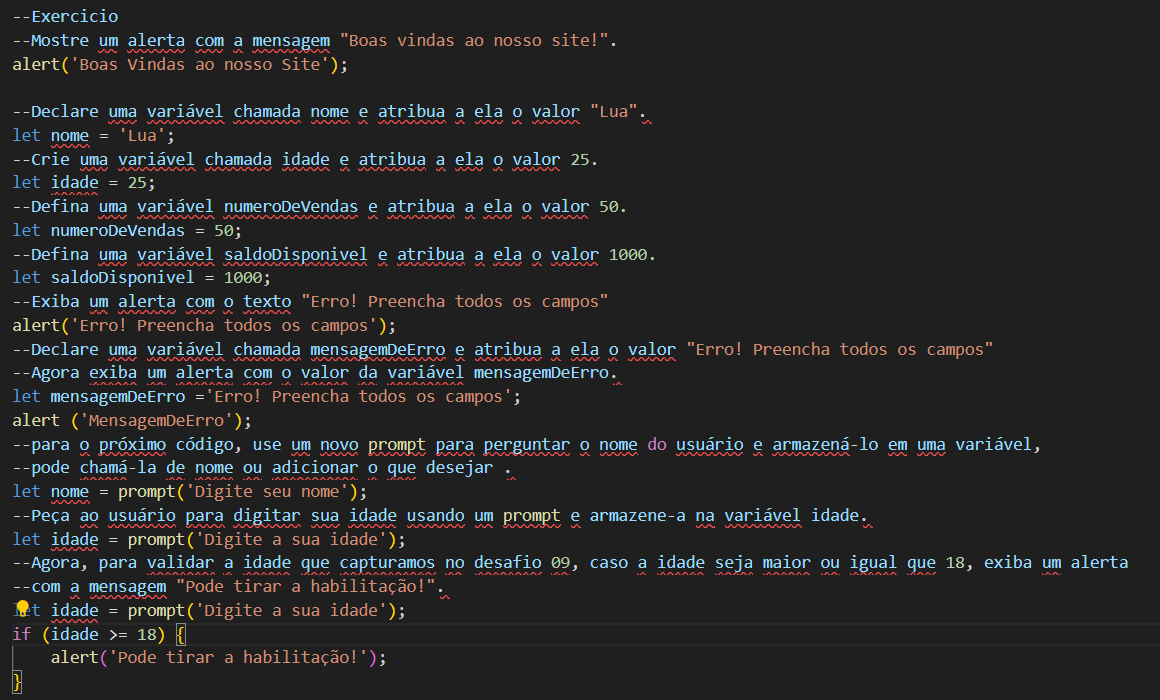Click the comment starting "--Peça ao usuário"
Viewport: 1160px width, 700px height.
[x=439, y=515]
